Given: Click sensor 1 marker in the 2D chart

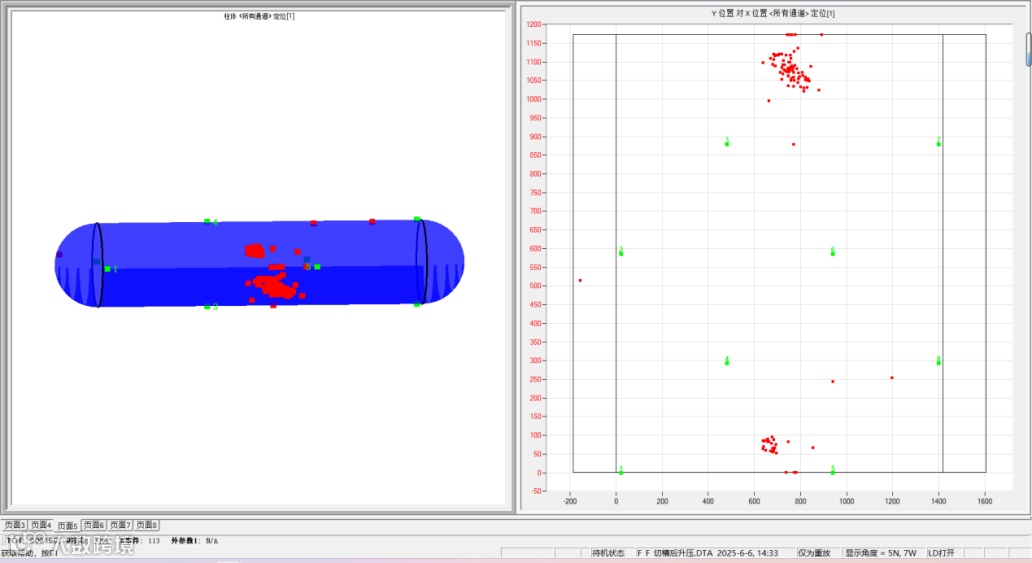Looking at the screenshot, I should (621, 471).
